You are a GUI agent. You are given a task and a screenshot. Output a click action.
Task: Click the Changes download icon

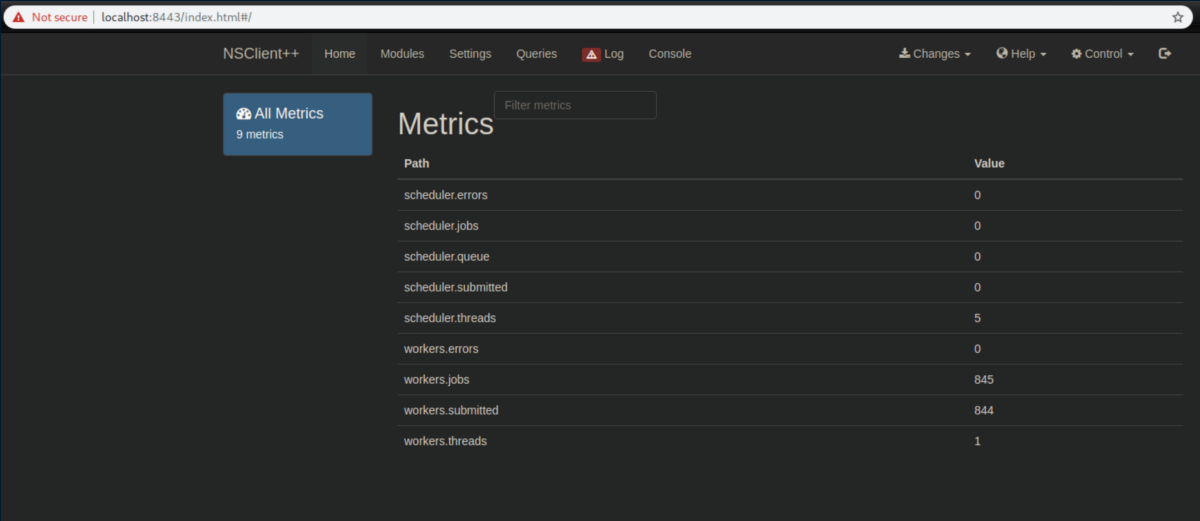pos(904,54)
